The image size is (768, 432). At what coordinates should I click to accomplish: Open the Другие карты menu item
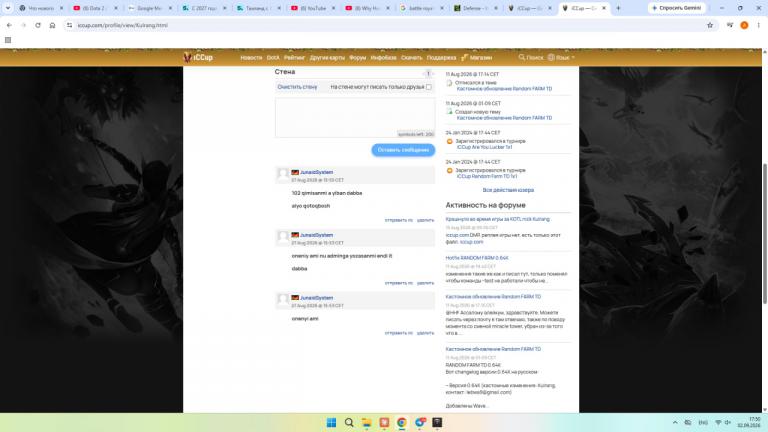[327, 57]
